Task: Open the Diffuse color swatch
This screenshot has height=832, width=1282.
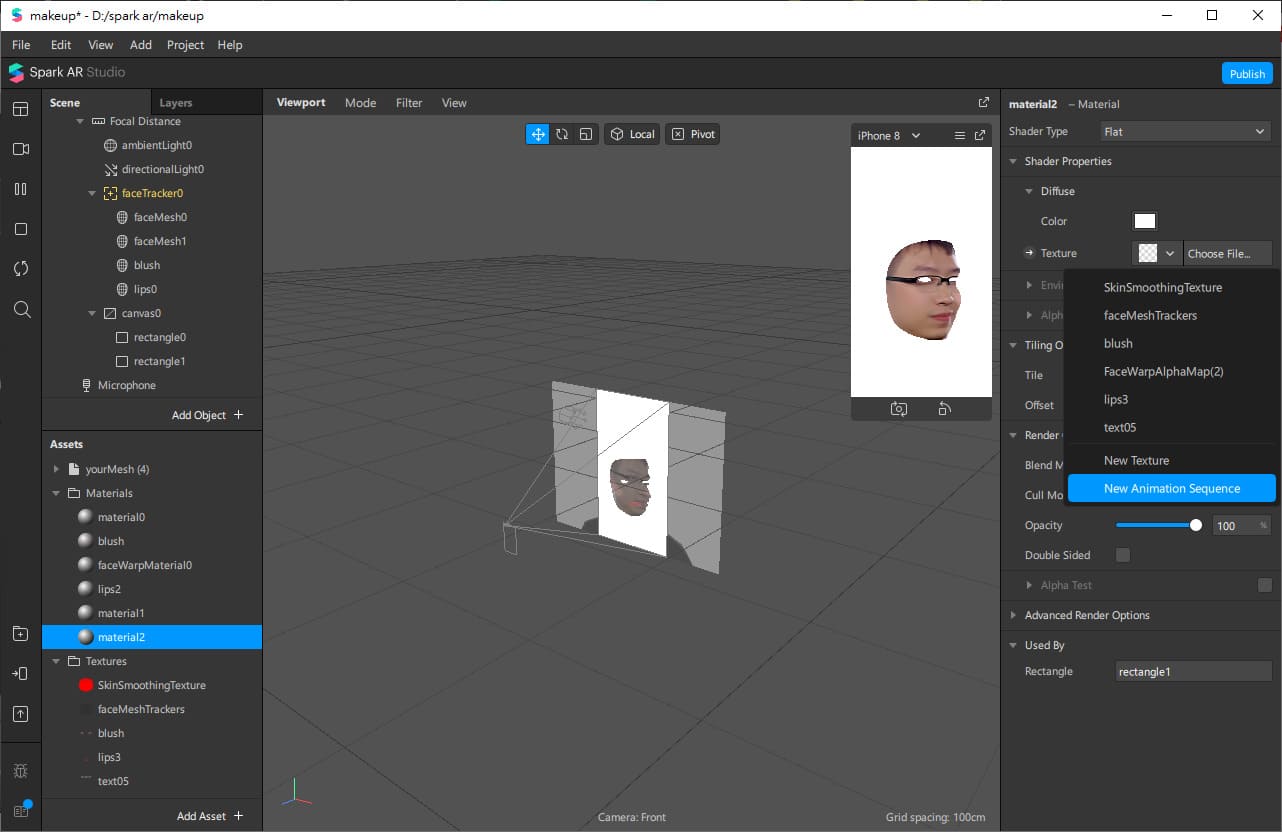Action: (x=1144, y=221)
